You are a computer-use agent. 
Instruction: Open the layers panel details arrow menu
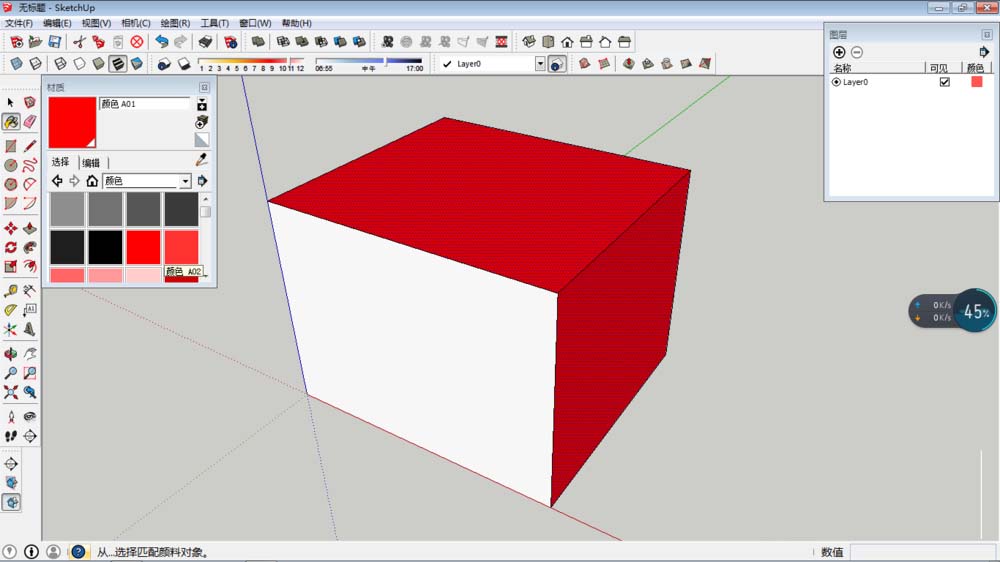tap(984, 52)
